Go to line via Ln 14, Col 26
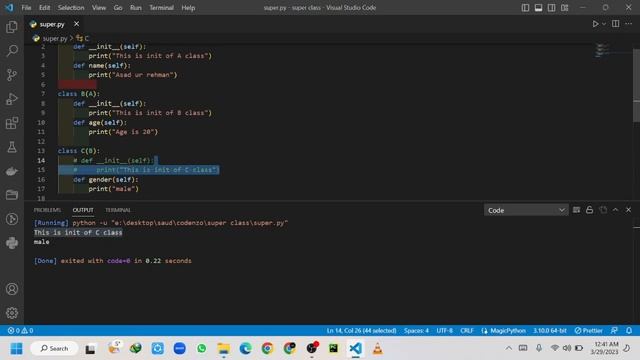Image resolution: width=640 pixels, height=360 pixels. [x=361, y=330]
